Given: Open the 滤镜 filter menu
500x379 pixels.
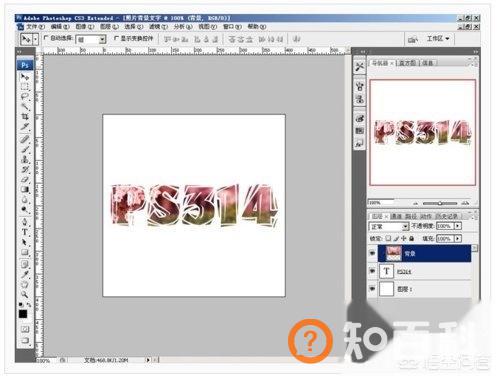Looking at the screenshot, I should pos(158,27).
